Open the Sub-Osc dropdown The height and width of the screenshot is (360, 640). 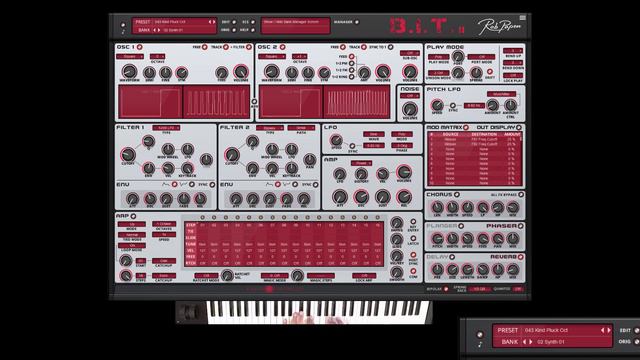point(410,53)
